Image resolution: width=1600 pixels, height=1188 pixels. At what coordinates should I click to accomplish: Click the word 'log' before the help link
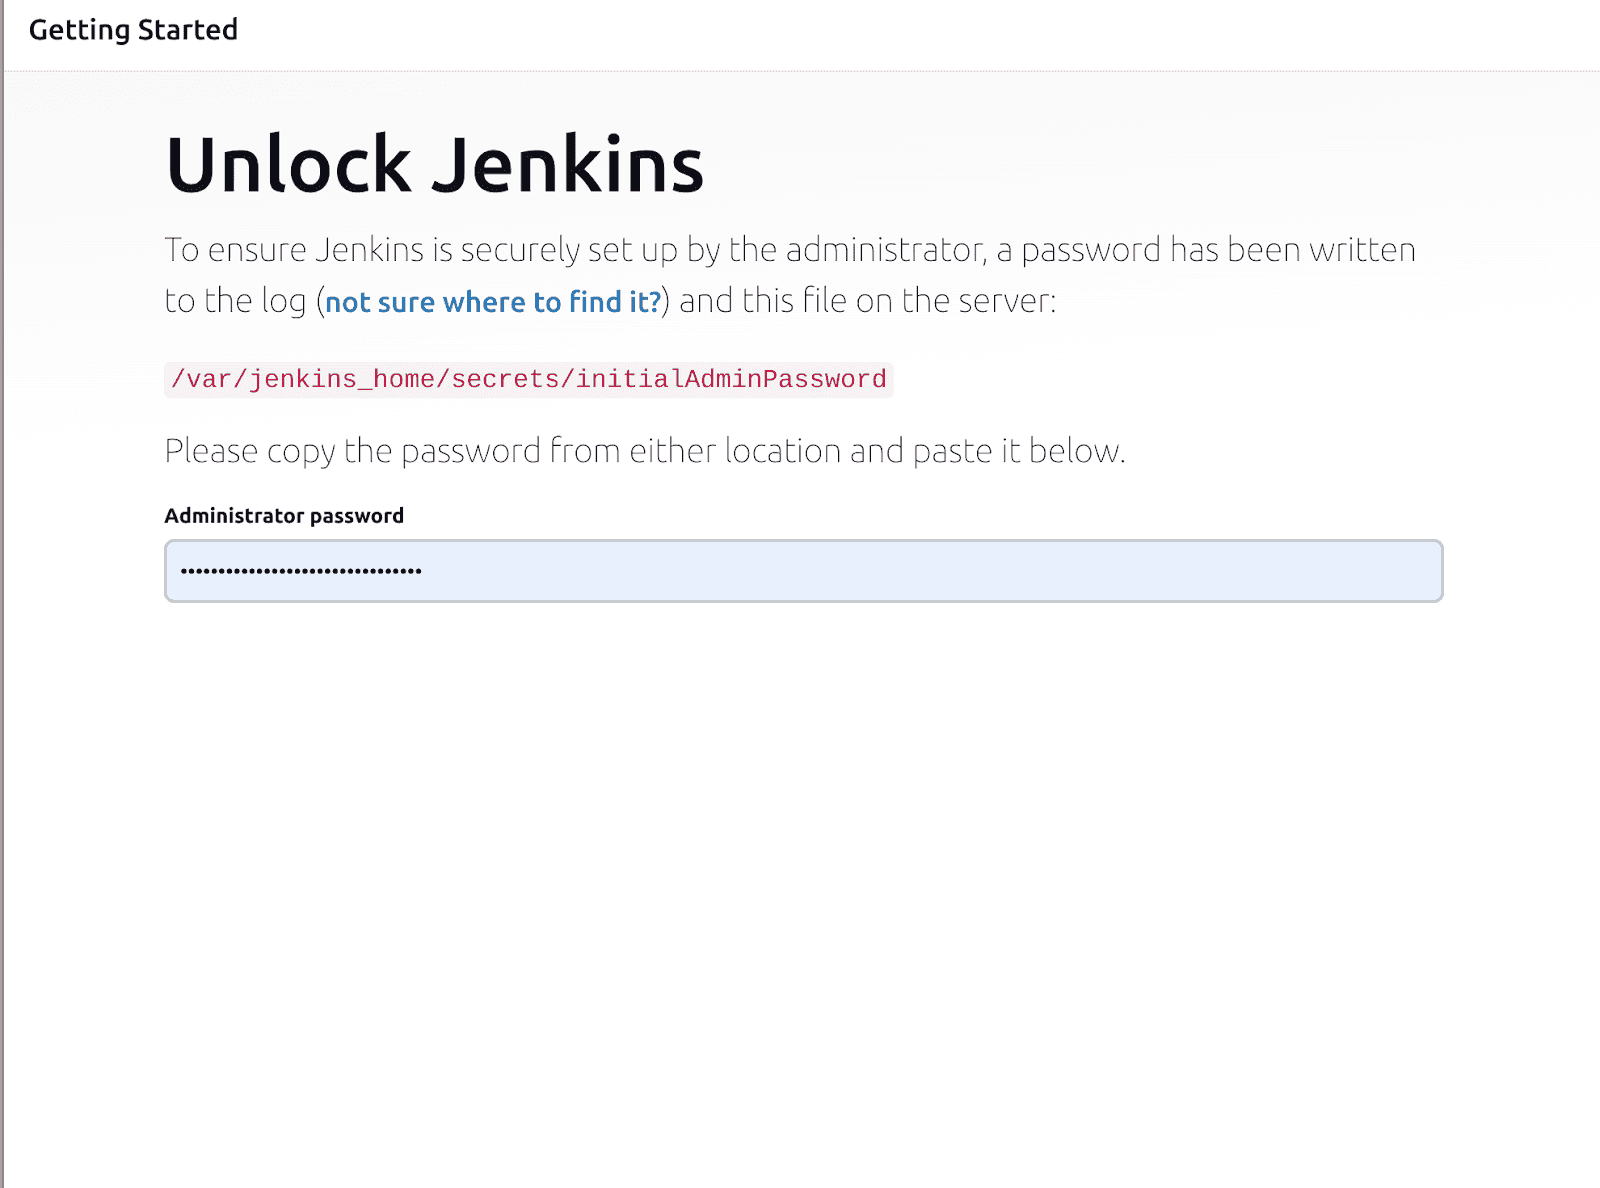[287, 300]
